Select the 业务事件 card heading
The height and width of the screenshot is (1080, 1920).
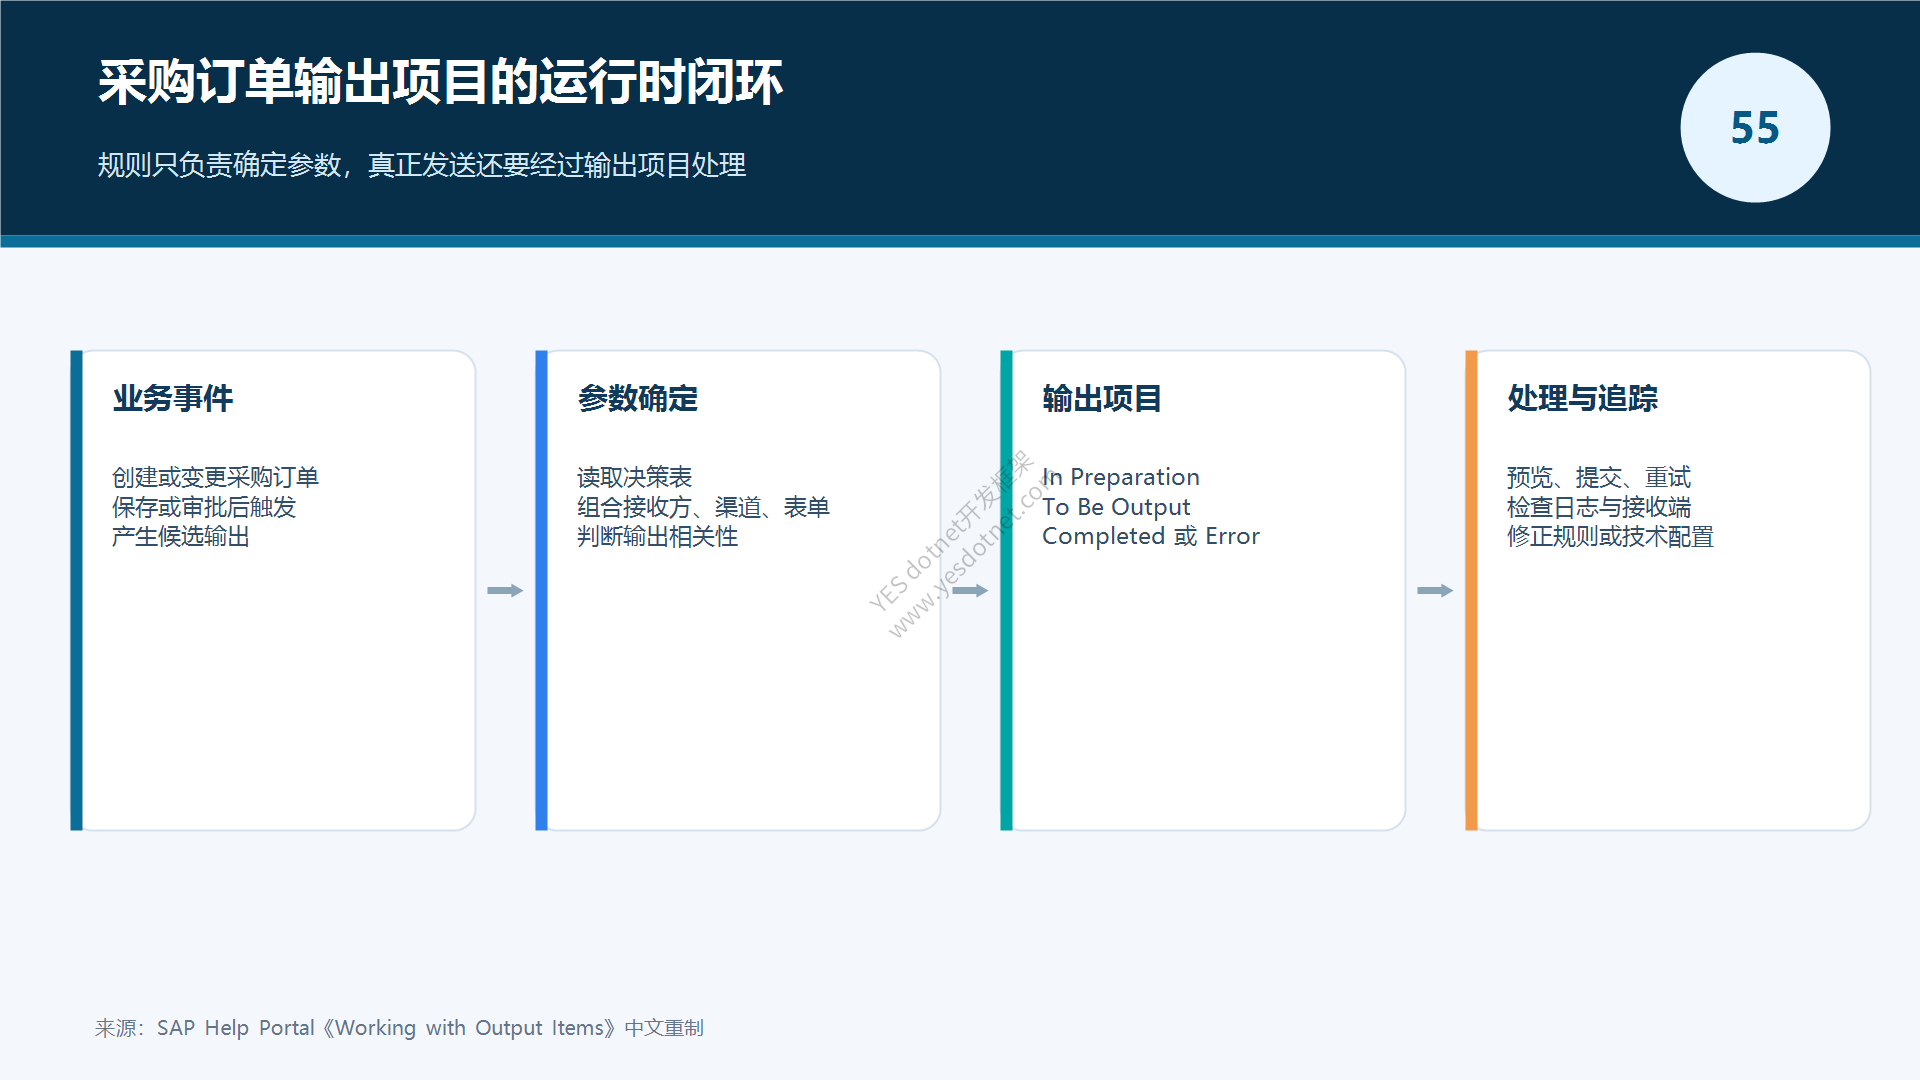coord(173,398)
